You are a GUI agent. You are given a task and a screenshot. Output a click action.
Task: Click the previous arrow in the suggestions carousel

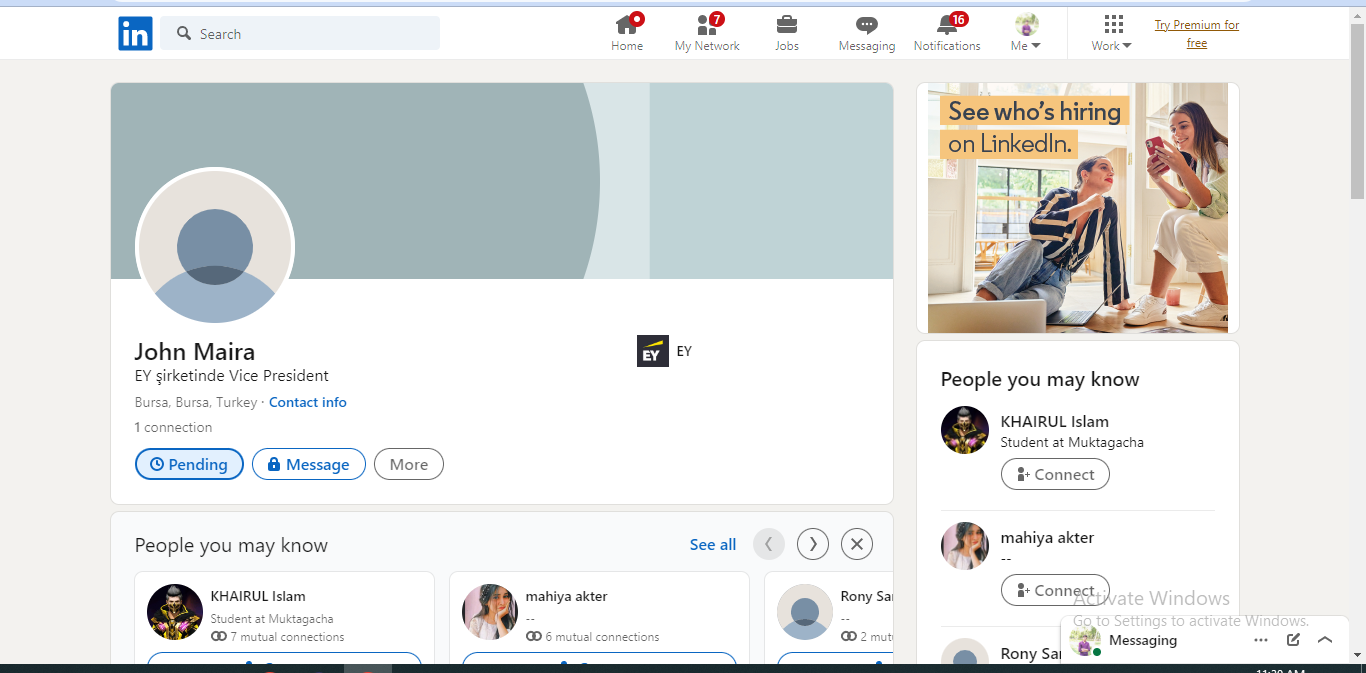[769, 544]
